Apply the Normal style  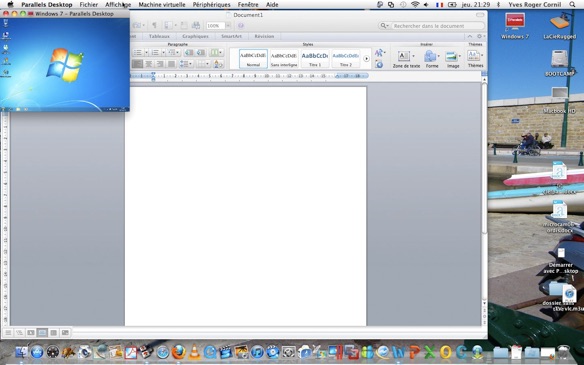coord(253,58)
